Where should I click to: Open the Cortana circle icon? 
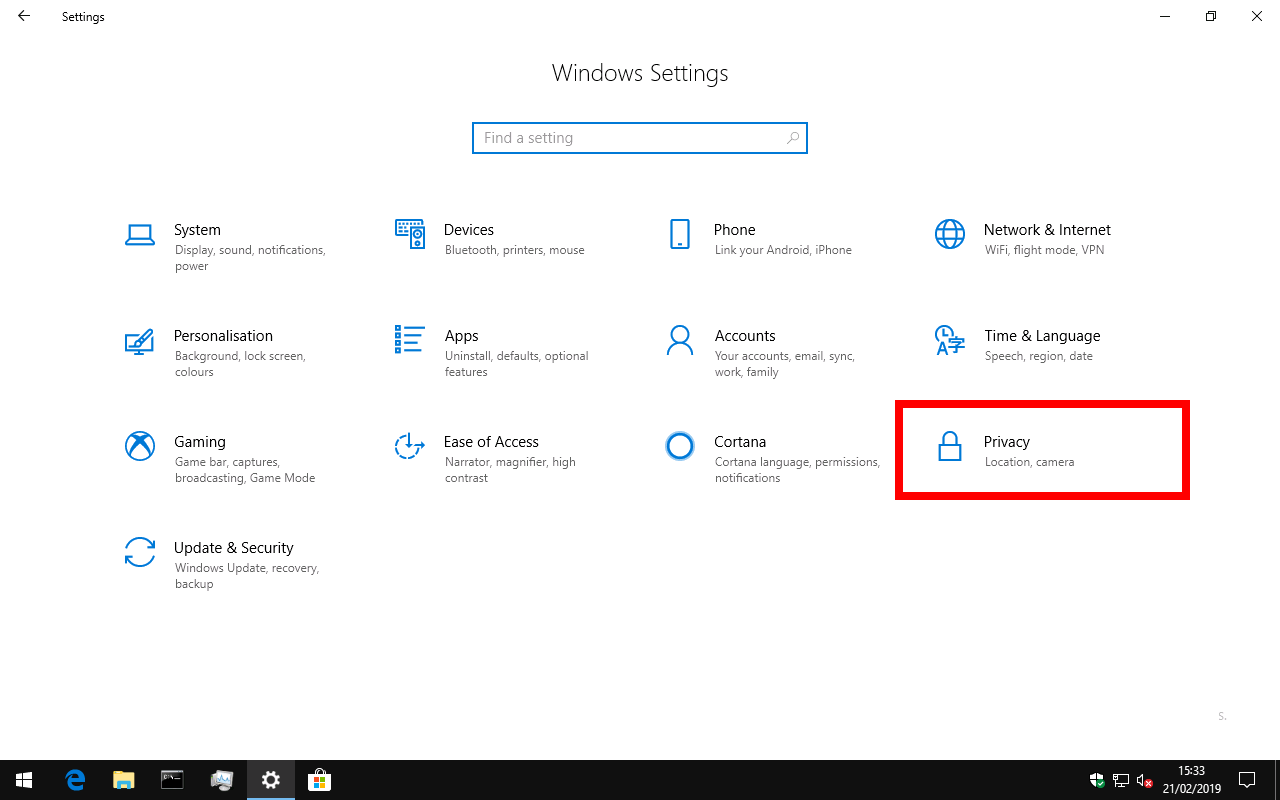(x=679, y=446)
